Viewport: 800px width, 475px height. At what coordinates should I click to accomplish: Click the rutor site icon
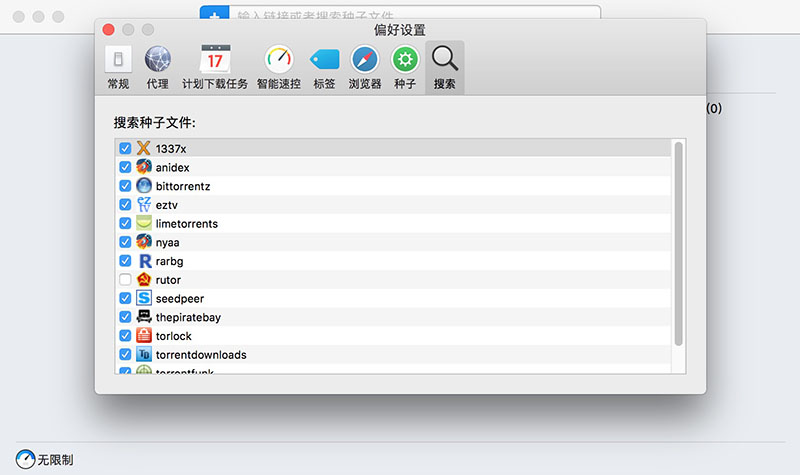click(144, 280)
